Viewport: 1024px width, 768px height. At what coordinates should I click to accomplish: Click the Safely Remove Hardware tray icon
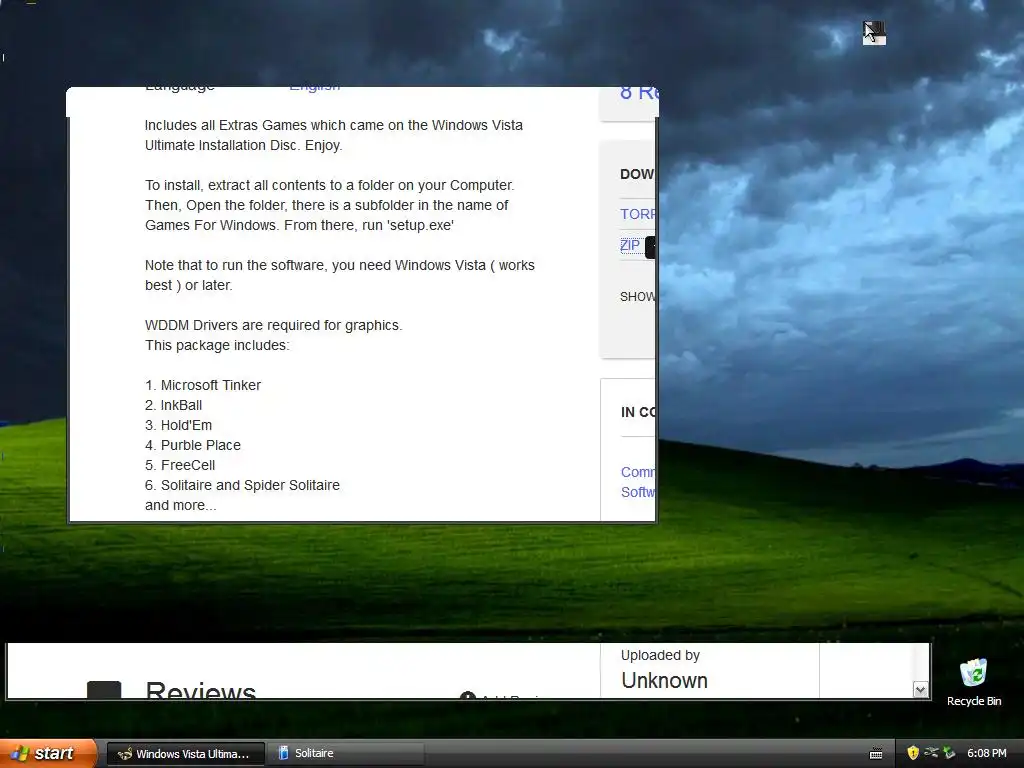931,753
